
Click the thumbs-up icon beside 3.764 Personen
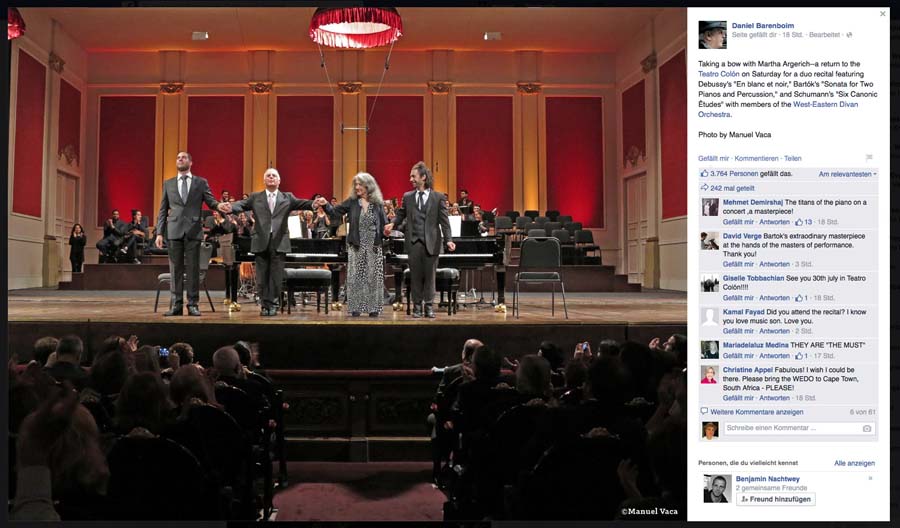pyautogui.click(x=704, y=173)
